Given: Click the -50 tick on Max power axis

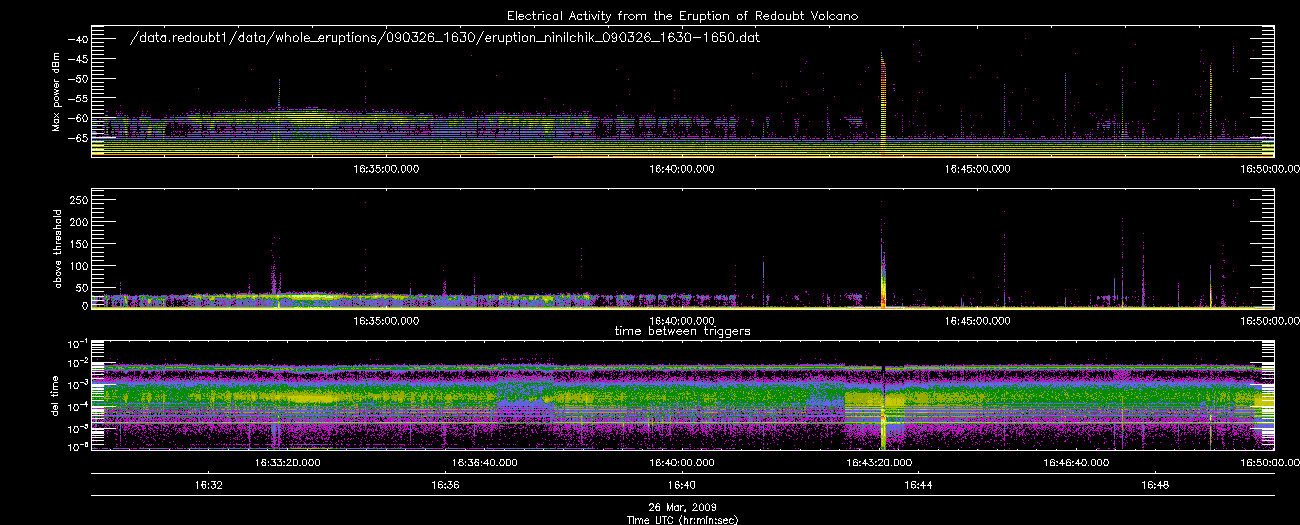Looking at the screenshot, I should [79, 78].
